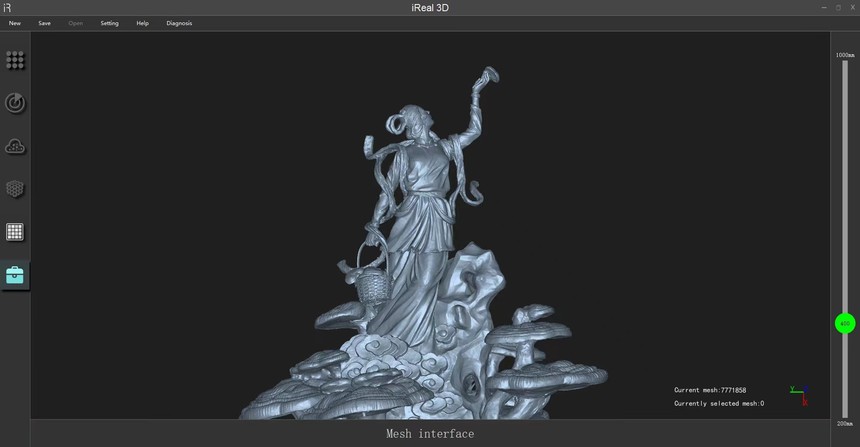Screen dimensions: 860x447
Task: Select the hexagonal mesh icon in sidebar
Action: coord(15,189)
